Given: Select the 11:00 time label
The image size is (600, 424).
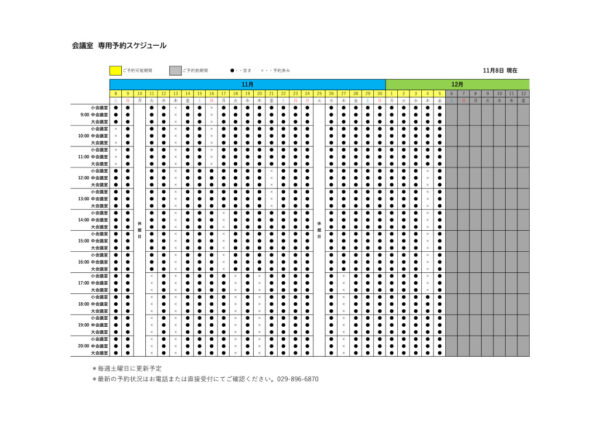Looking at the screenshot, I should (x=84, y=157).
